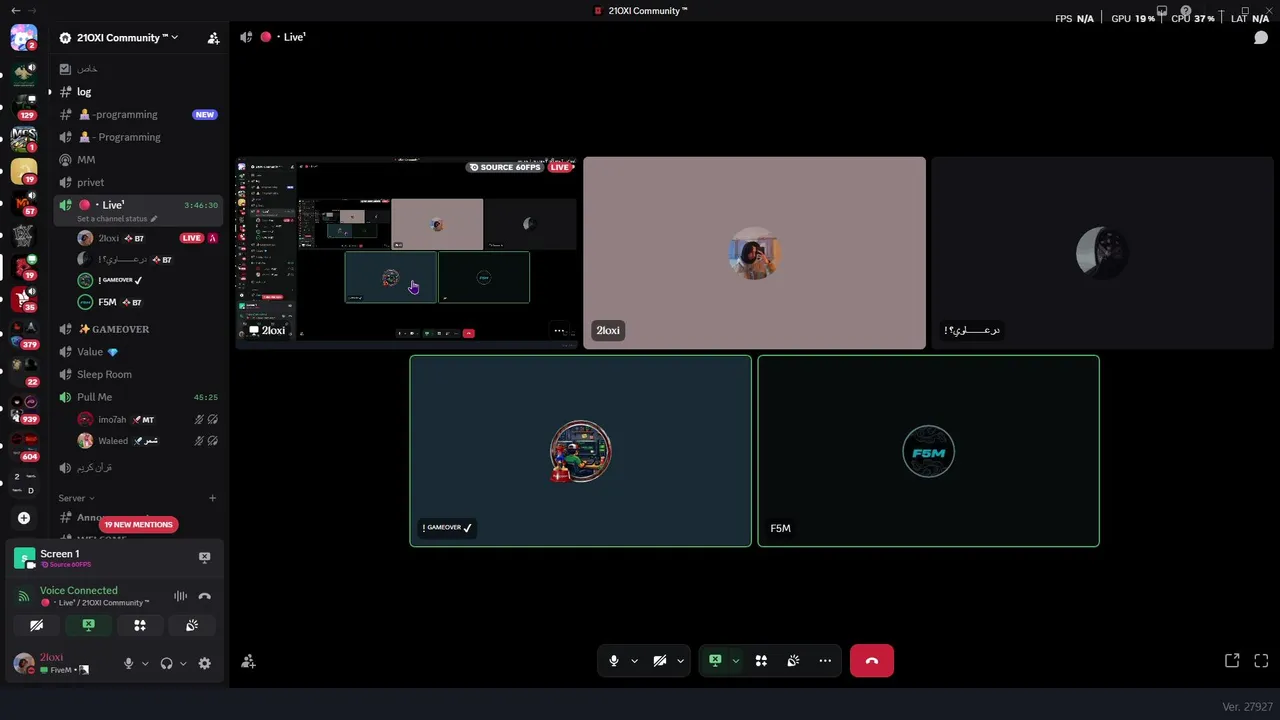
Task: Edit channel status with pencil icon
Action: coord(154,219)
